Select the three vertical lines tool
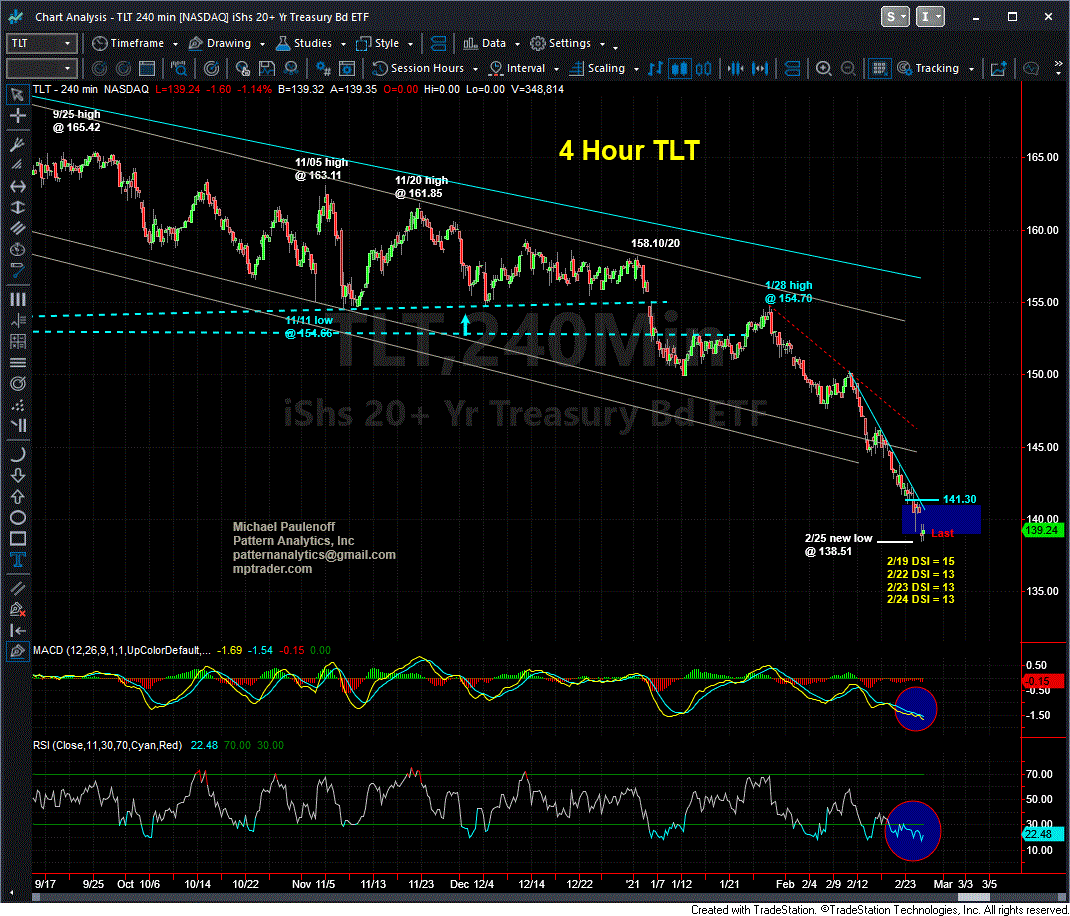Image resolution: width=1070 pixels, height=916 pixels. (17, 299)
